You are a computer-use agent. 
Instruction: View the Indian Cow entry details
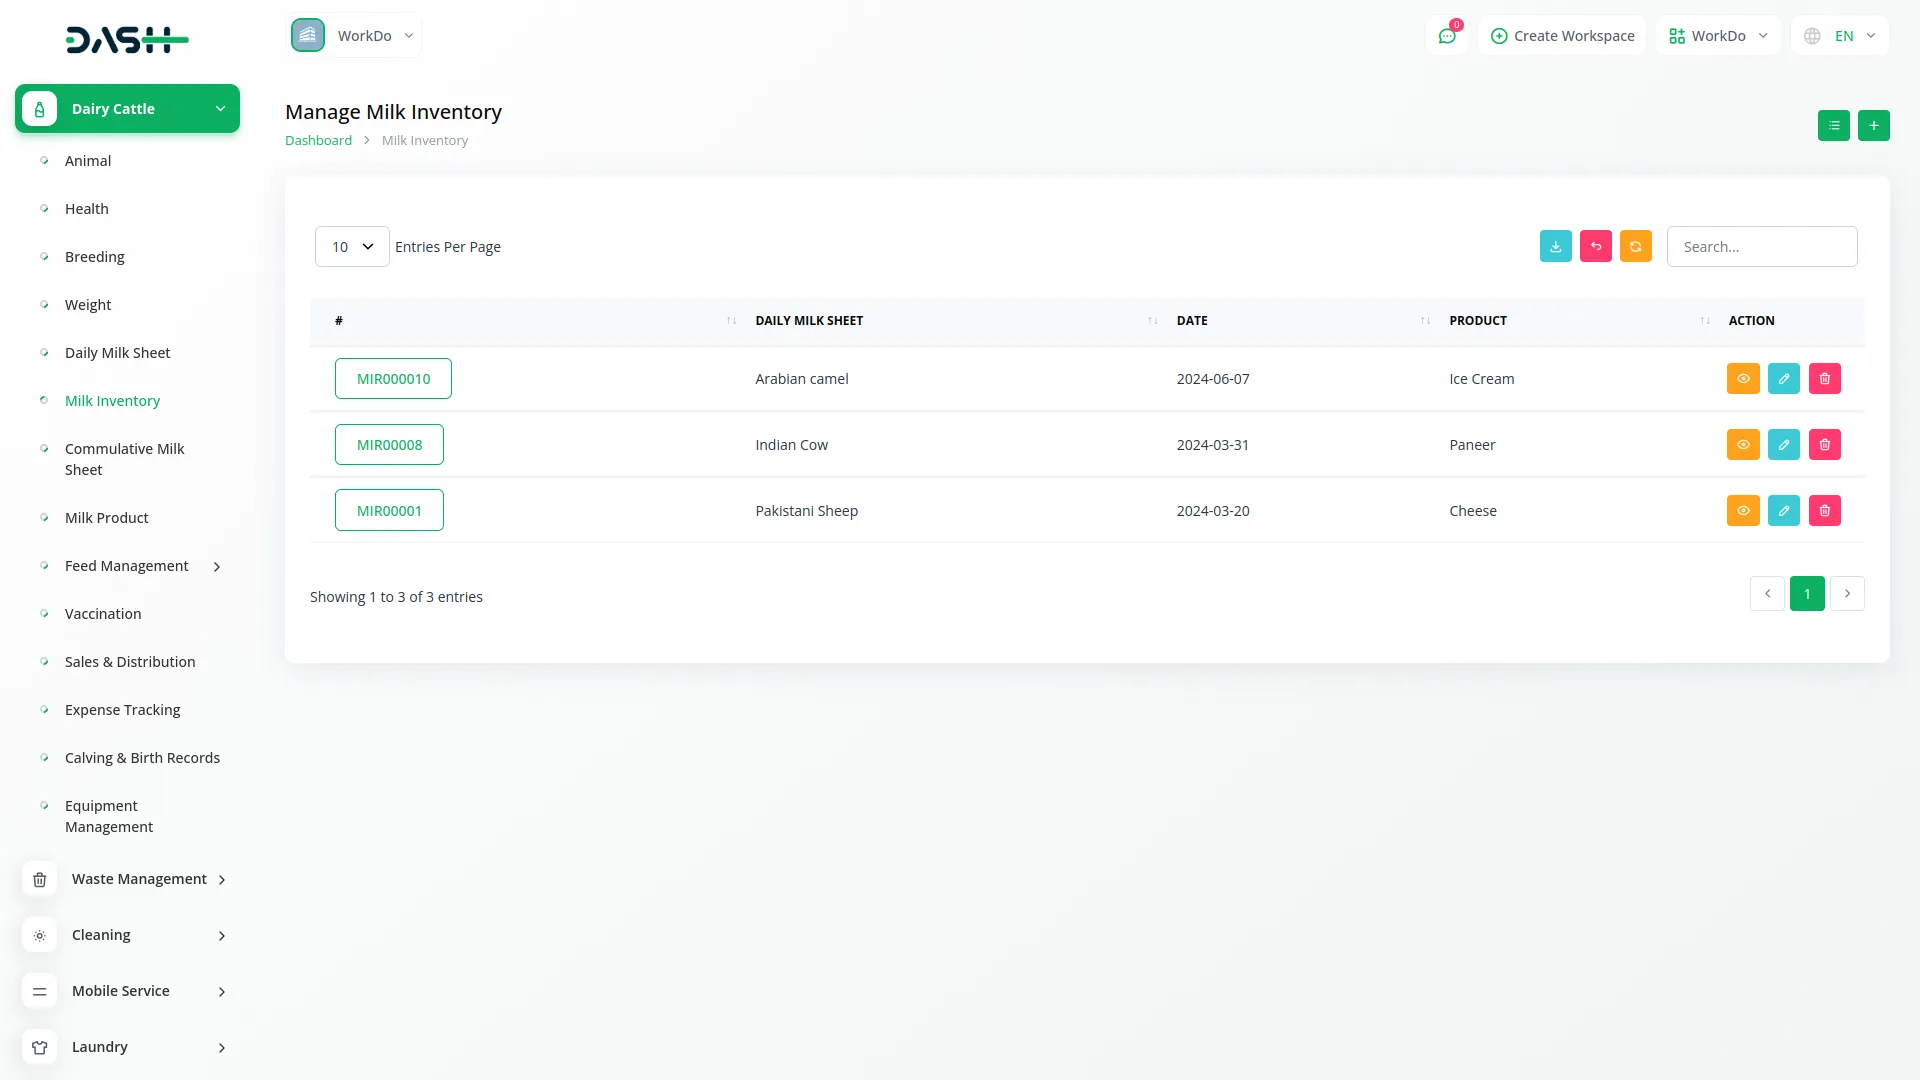1742,445
